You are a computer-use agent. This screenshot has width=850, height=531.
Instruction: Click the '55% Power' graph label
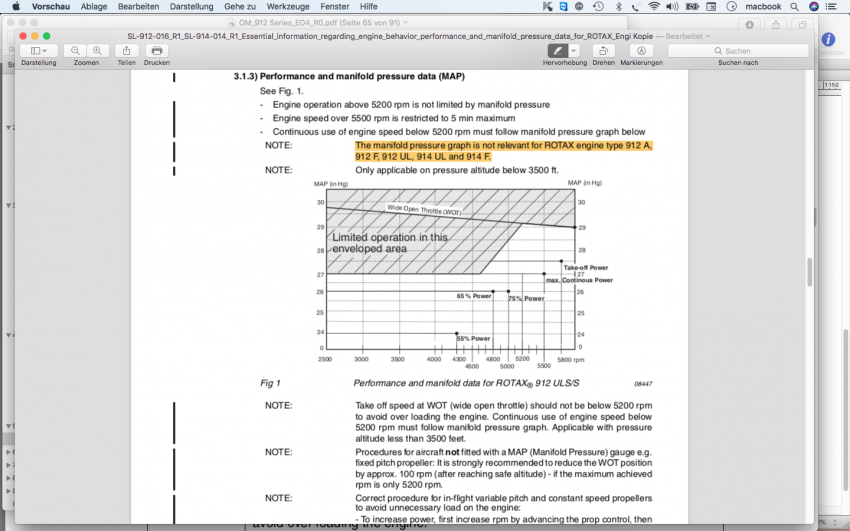click(x=473, y=339)
